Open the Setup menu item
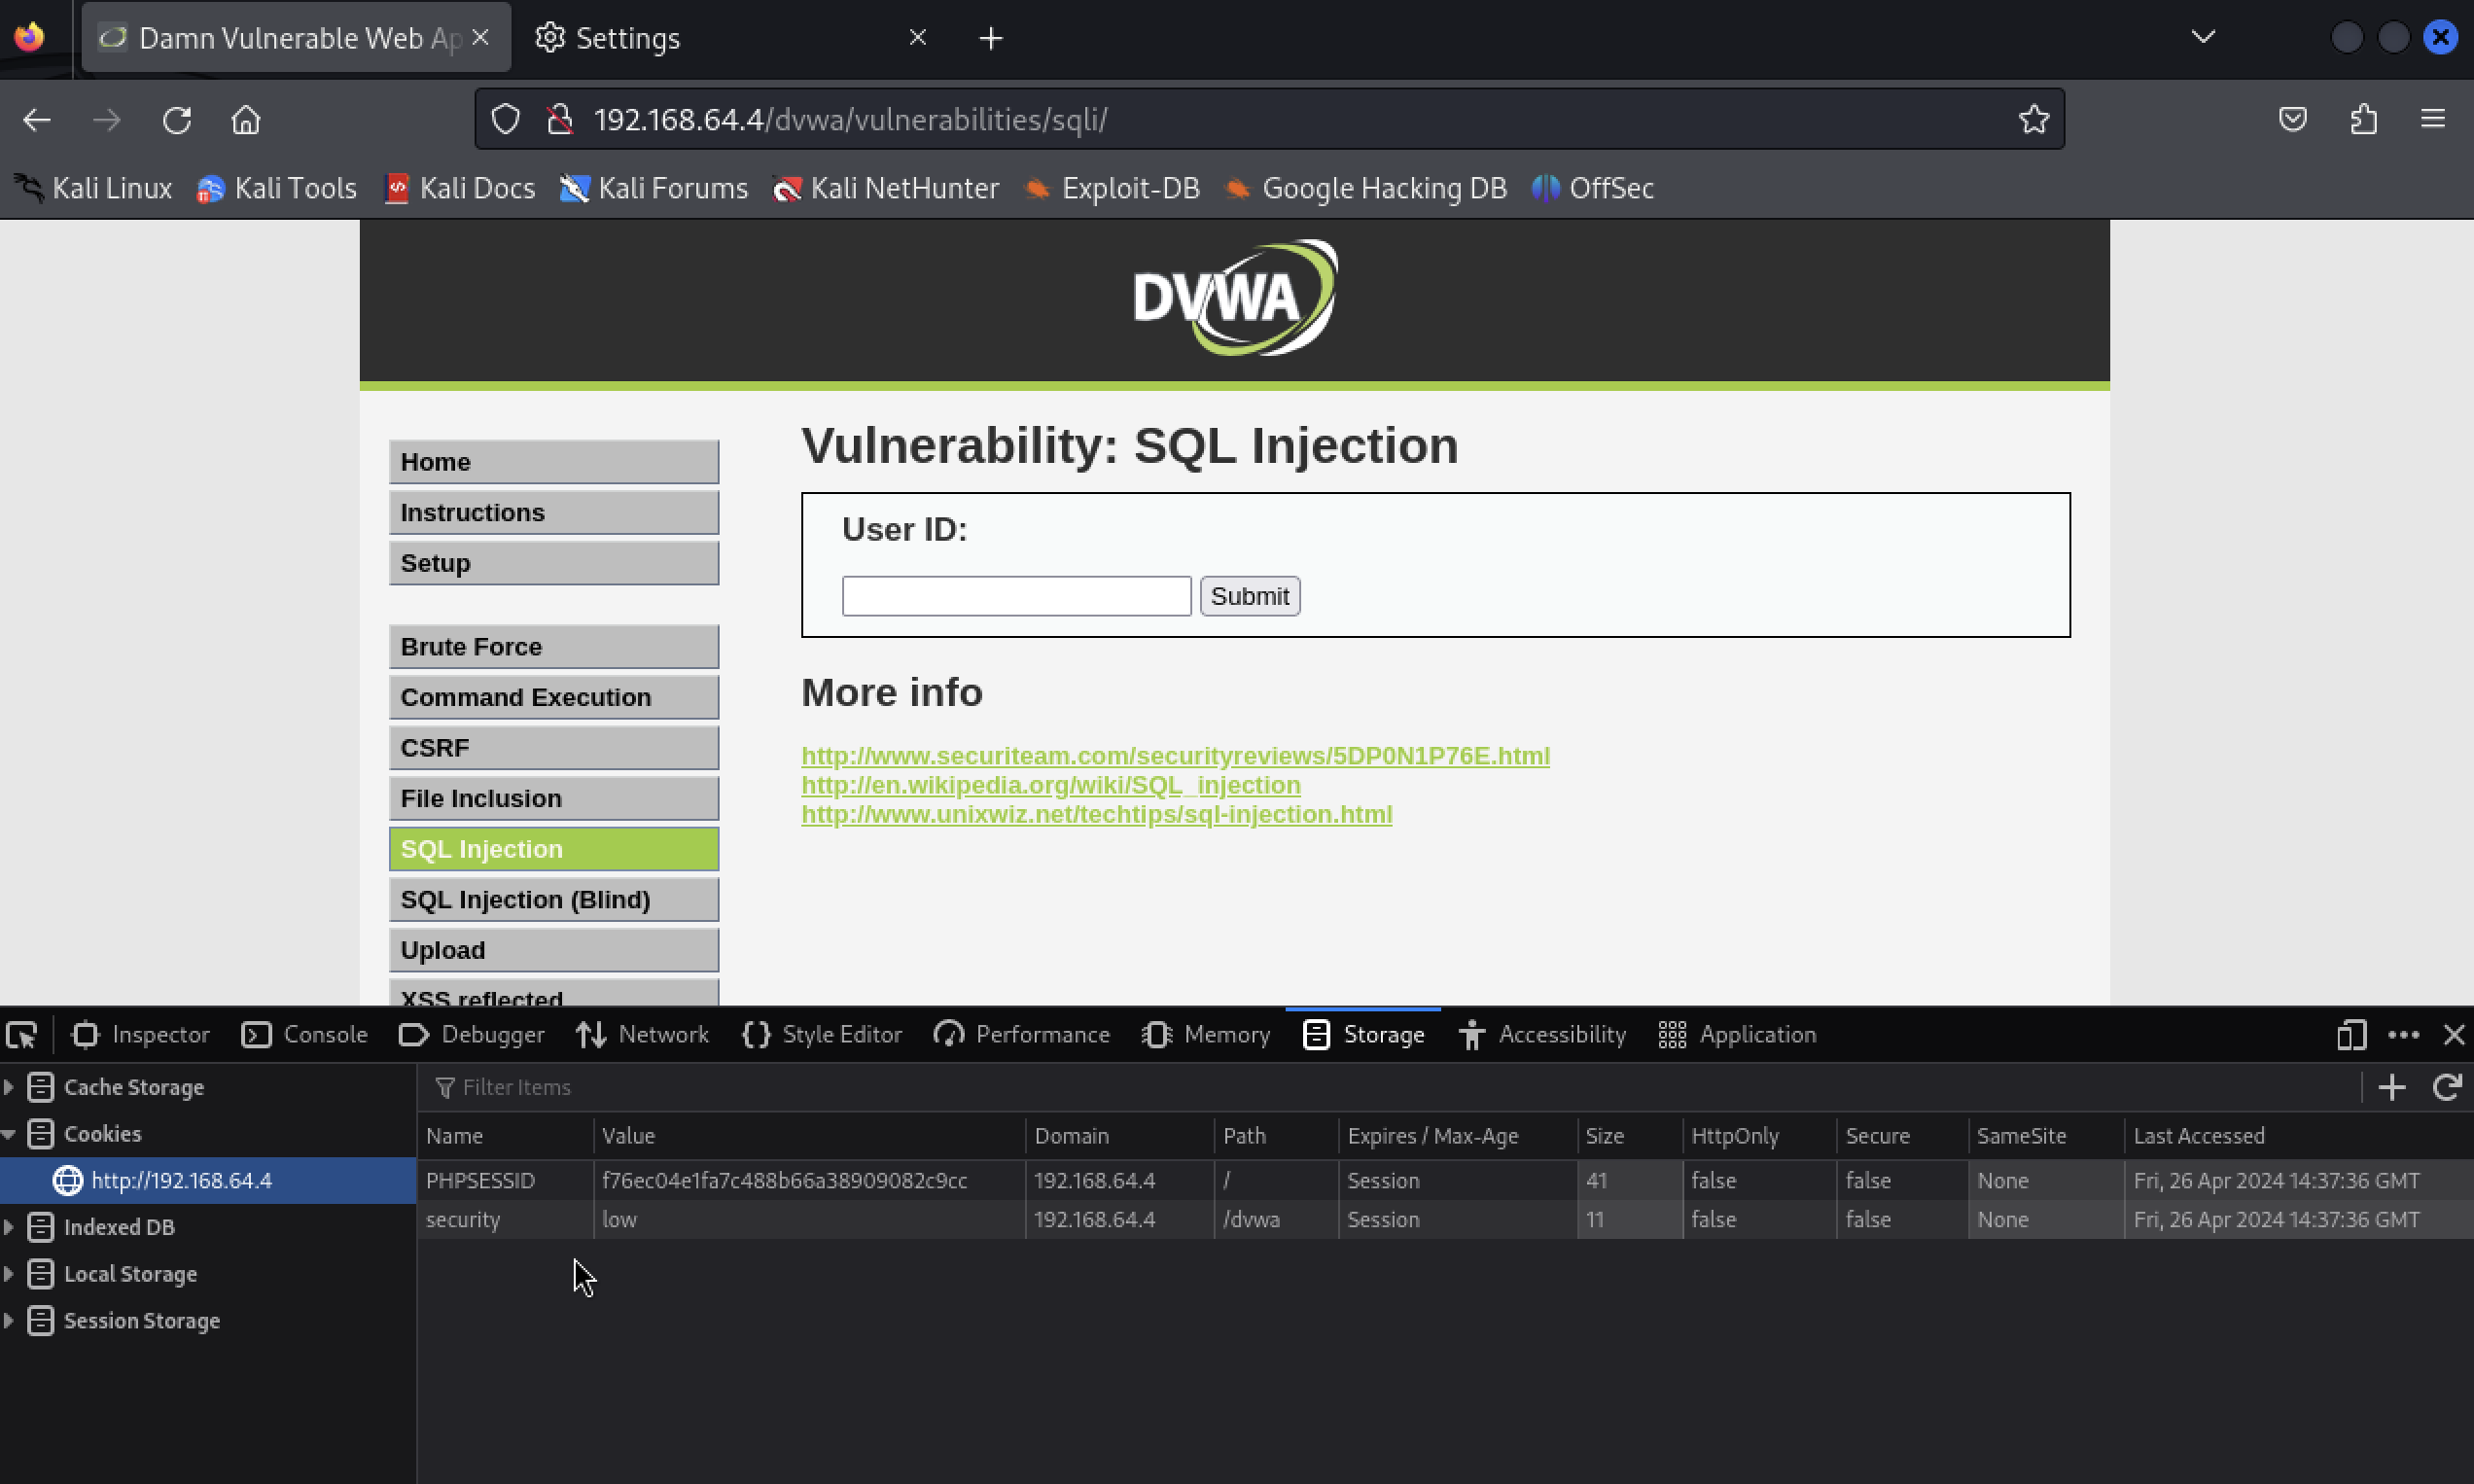 [x=554, y=563]
